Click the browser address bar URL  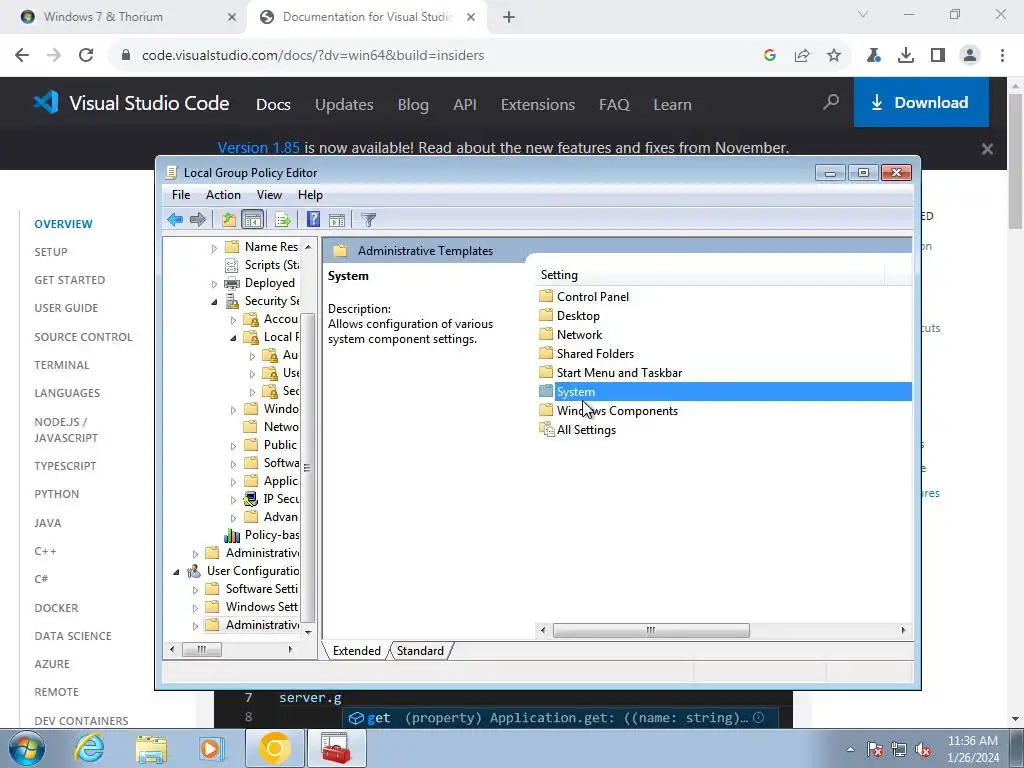tap(313, 56)
